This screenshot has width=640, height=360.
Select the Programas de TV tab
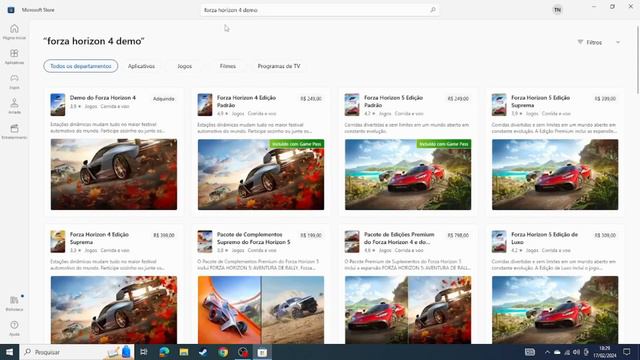pyautogui.click(x=279, y=66)
